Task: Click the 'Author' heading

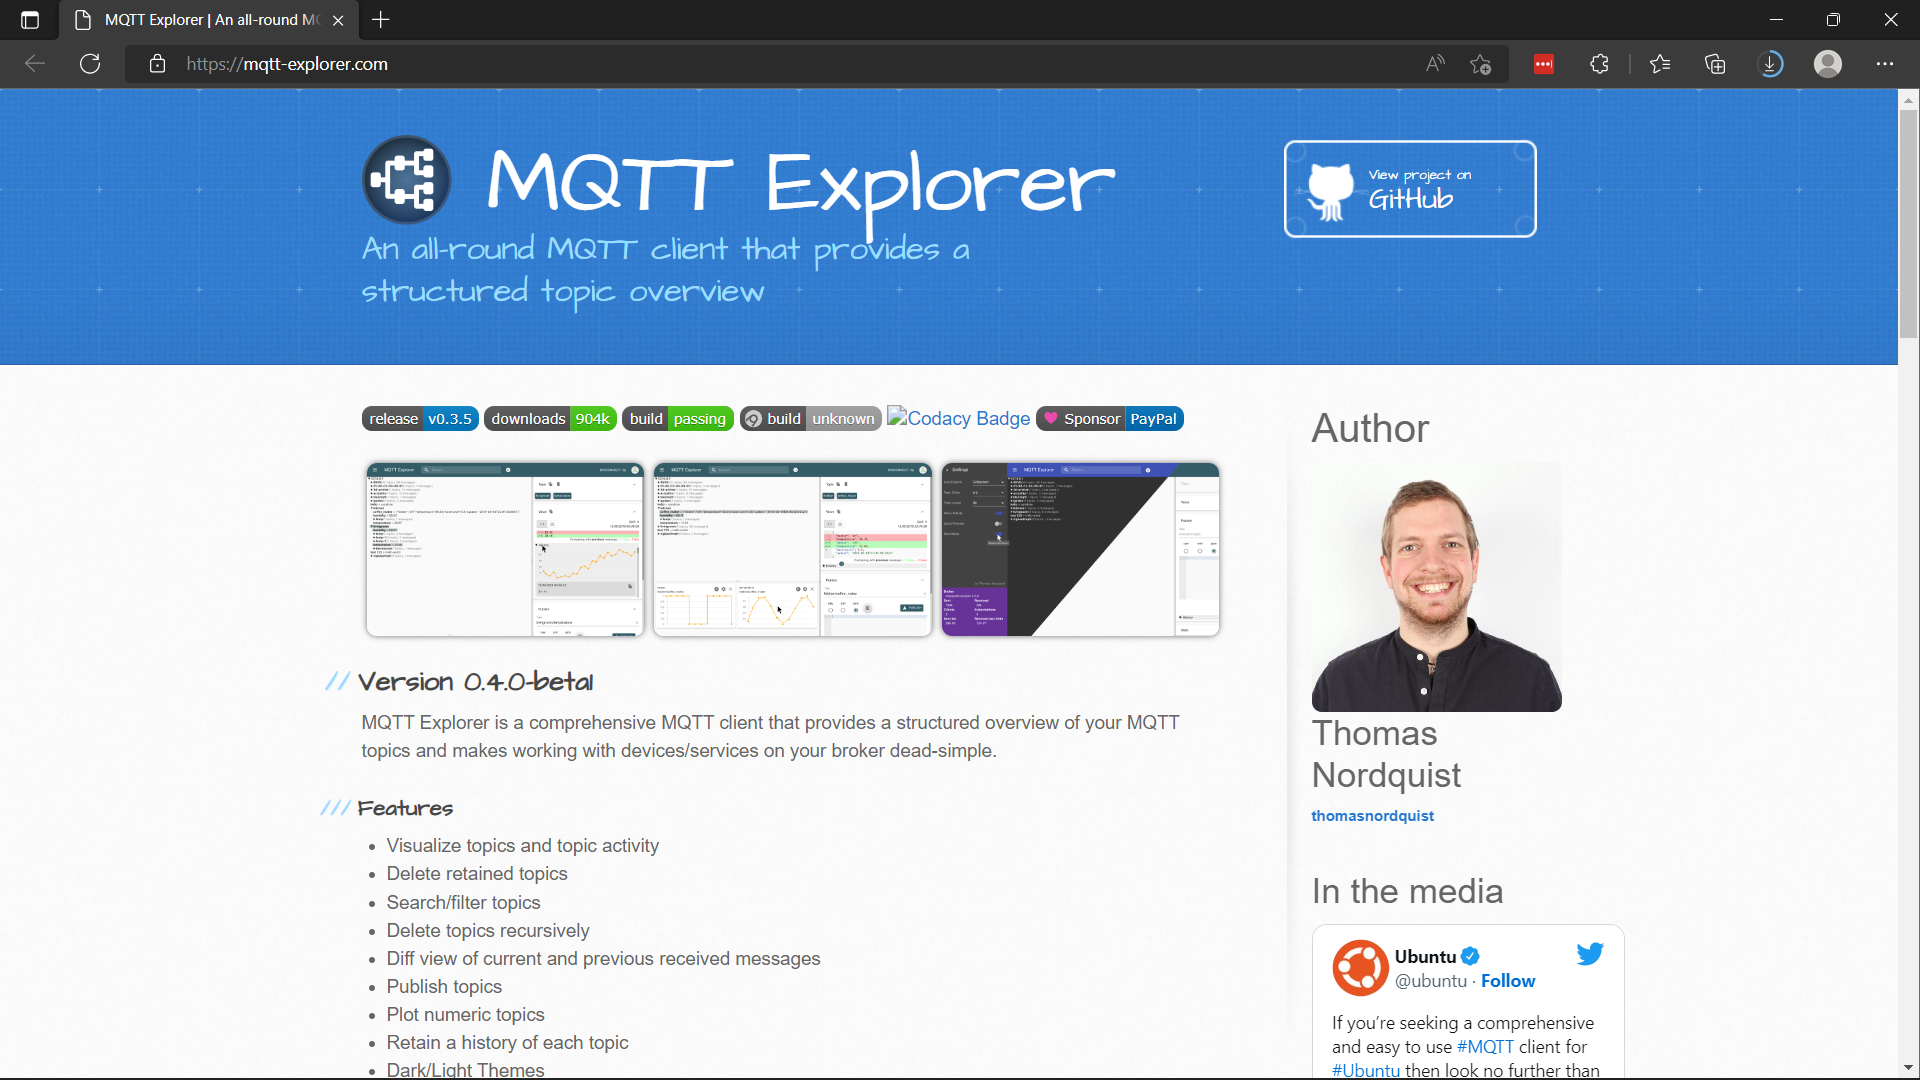Action: coord(1370,428)
